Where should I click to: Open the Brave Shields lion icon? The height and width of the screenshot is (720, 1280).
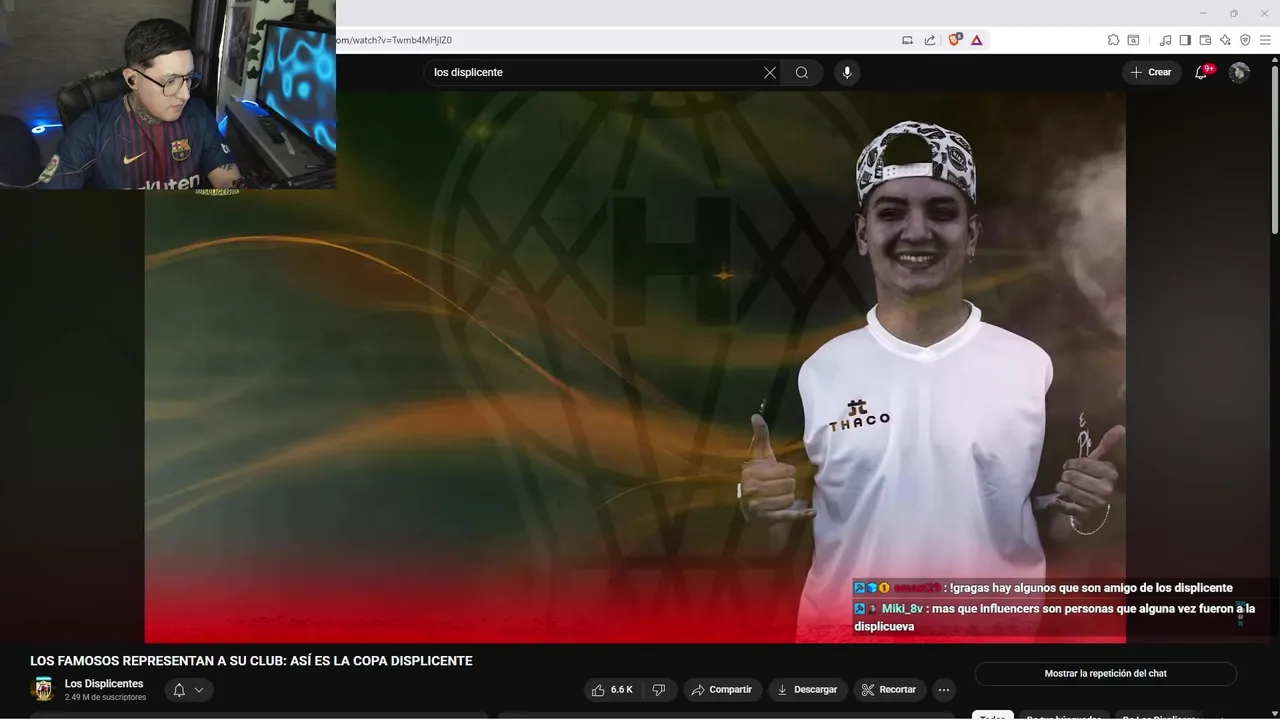[954, 40]
